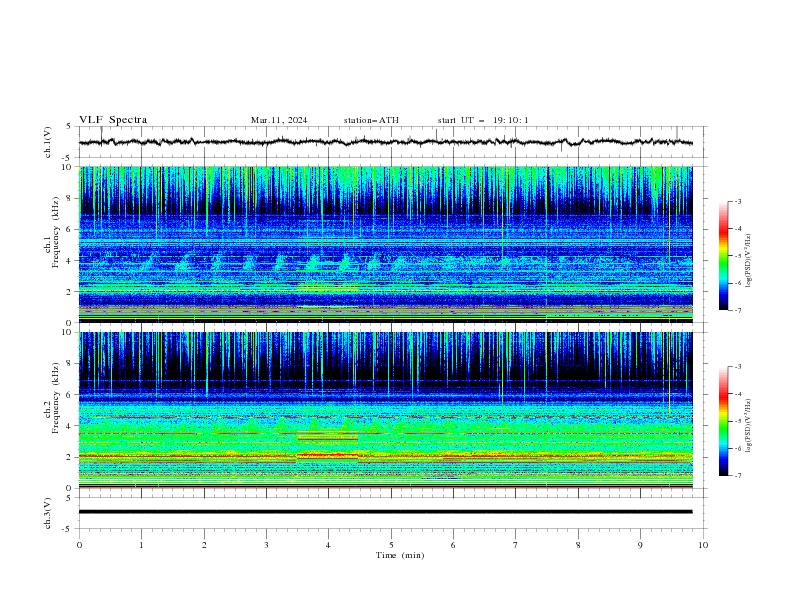Click time-axis tick label '8'
The image size is (792, 612).
[x=578, y=545]
